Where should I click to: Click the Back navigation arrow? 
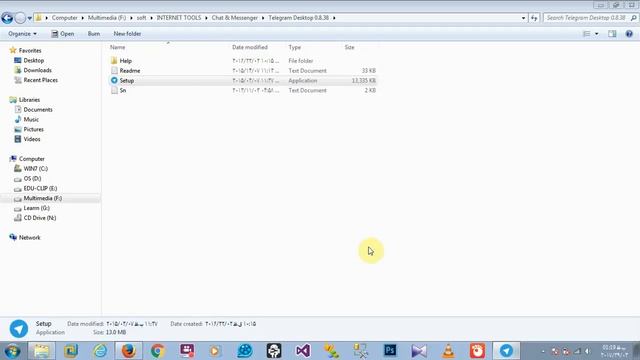(x=7, y=18)
